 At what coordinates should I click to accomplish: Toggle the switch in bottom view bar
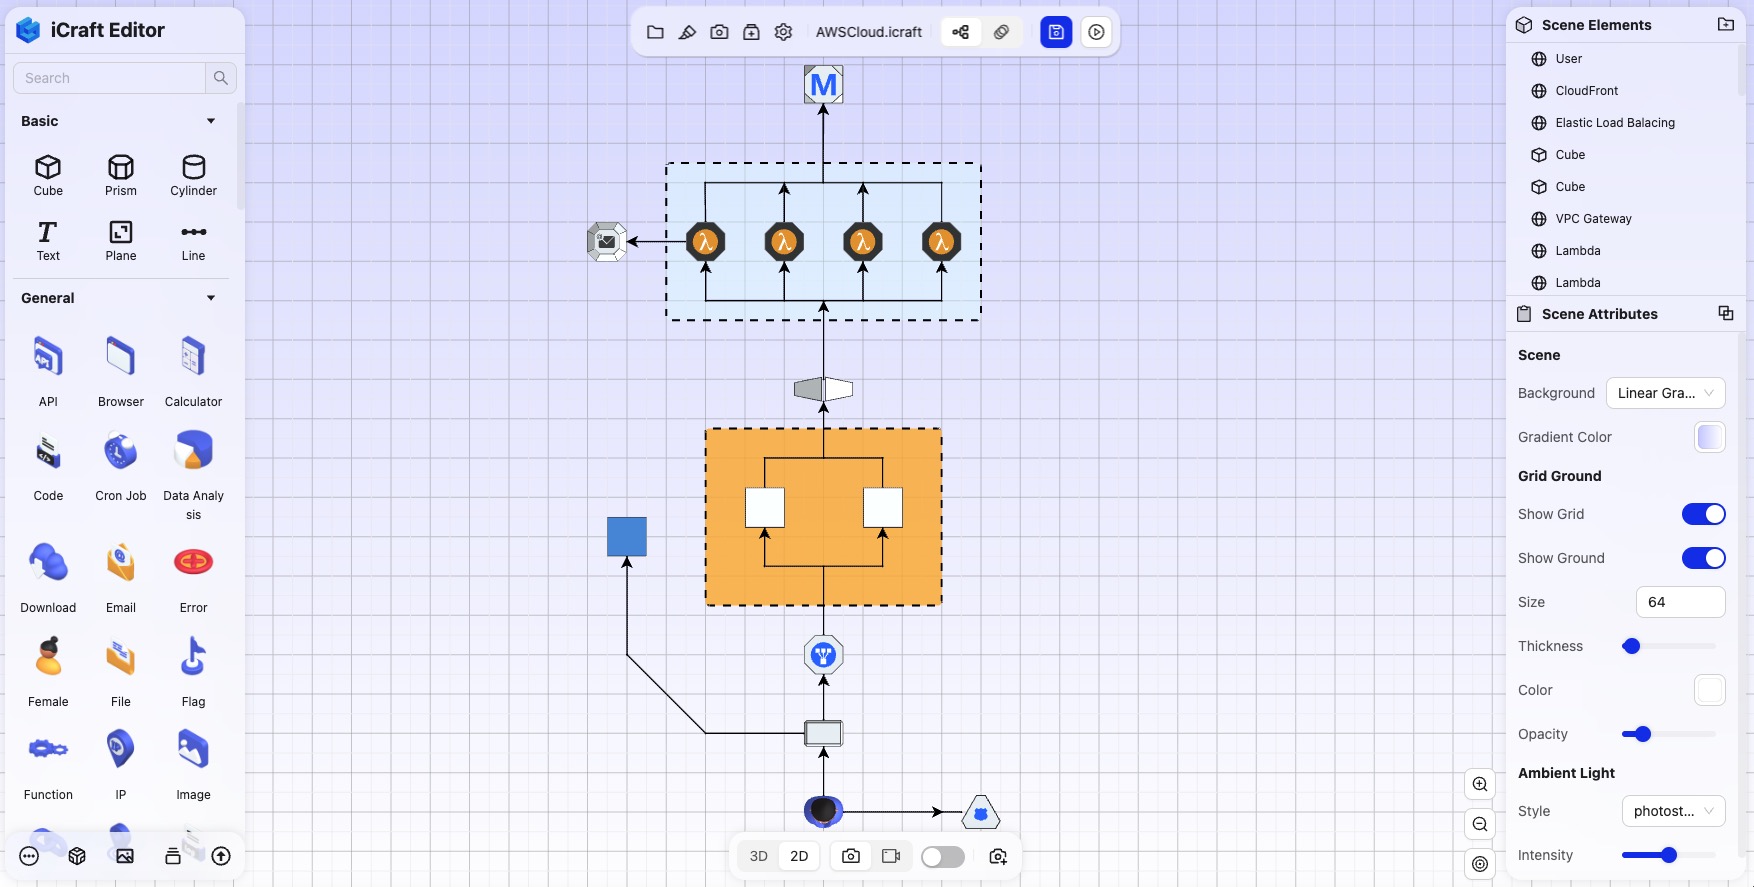click(x=942, y=857)
